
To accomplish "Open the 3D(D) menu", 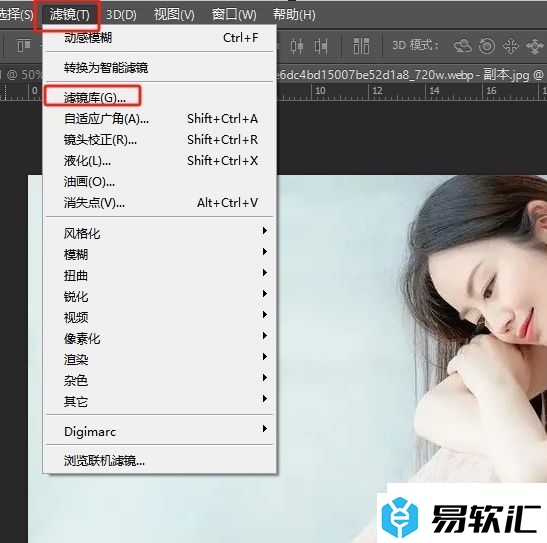I will click(x=121, y=15).
